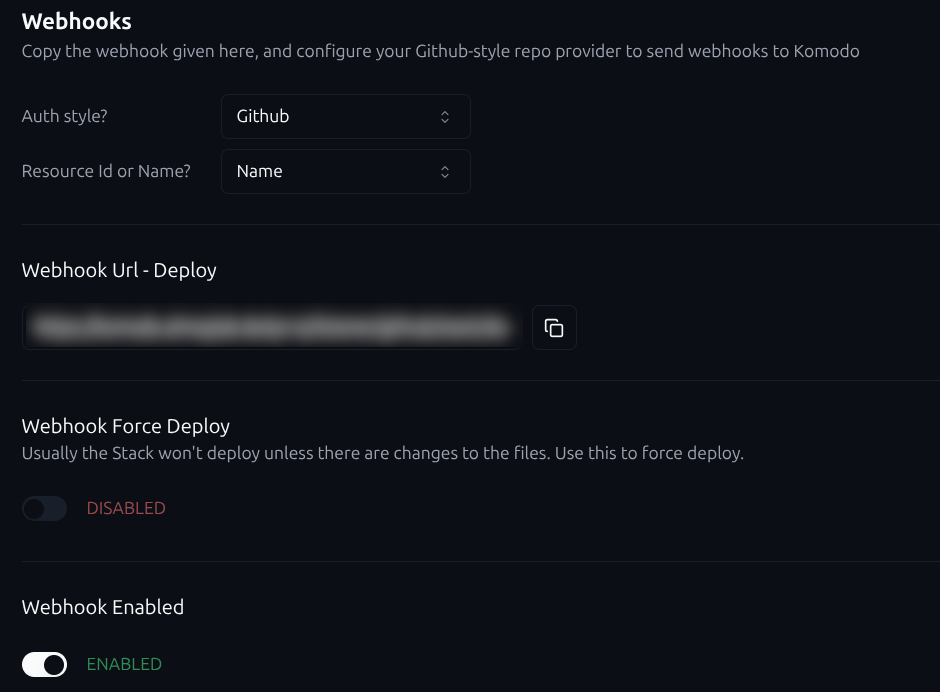
Task: Click the selected Name value text
Action: pos(260,172)
